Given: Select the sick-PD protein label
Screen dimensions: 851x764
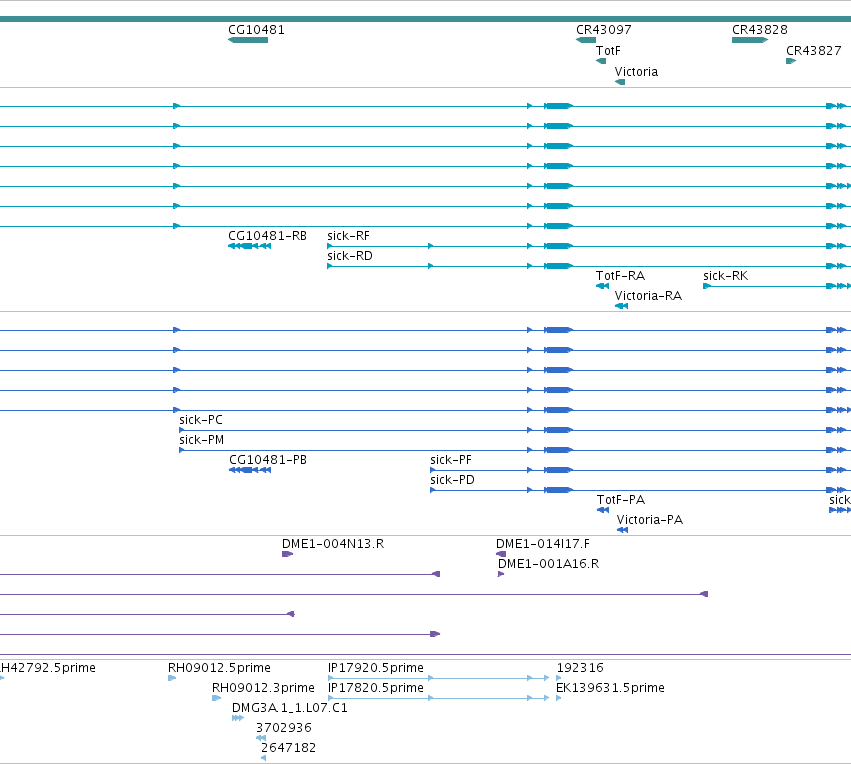Looking at the screenshot, I should click(x=453, y=480).
